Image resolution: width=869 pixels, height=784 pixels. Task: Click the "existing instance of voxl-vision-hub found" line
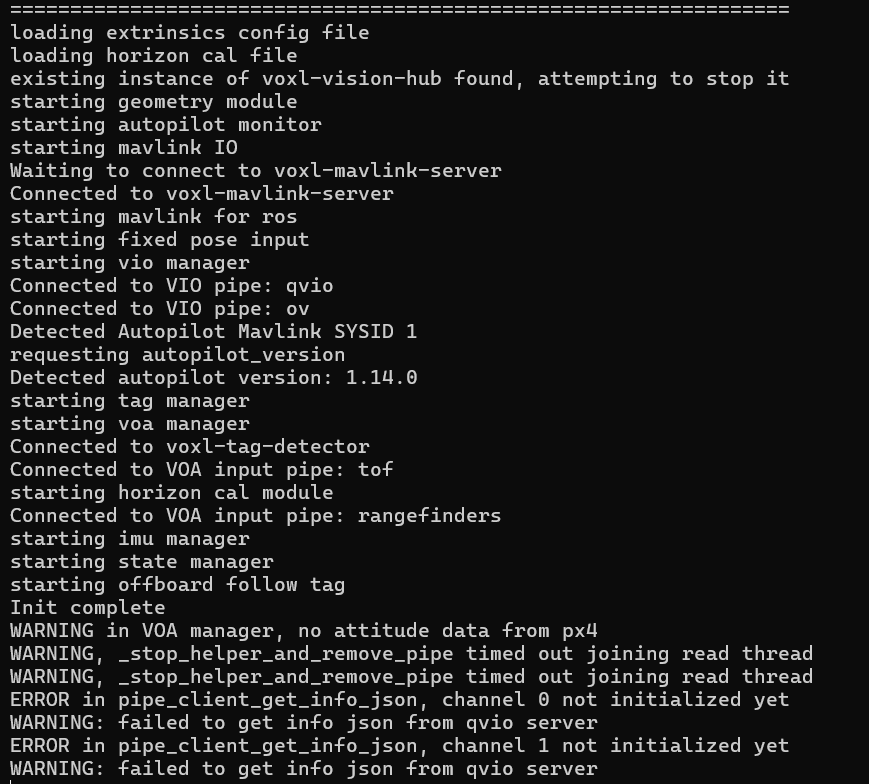pyautogui.click(x=400, y=79)
